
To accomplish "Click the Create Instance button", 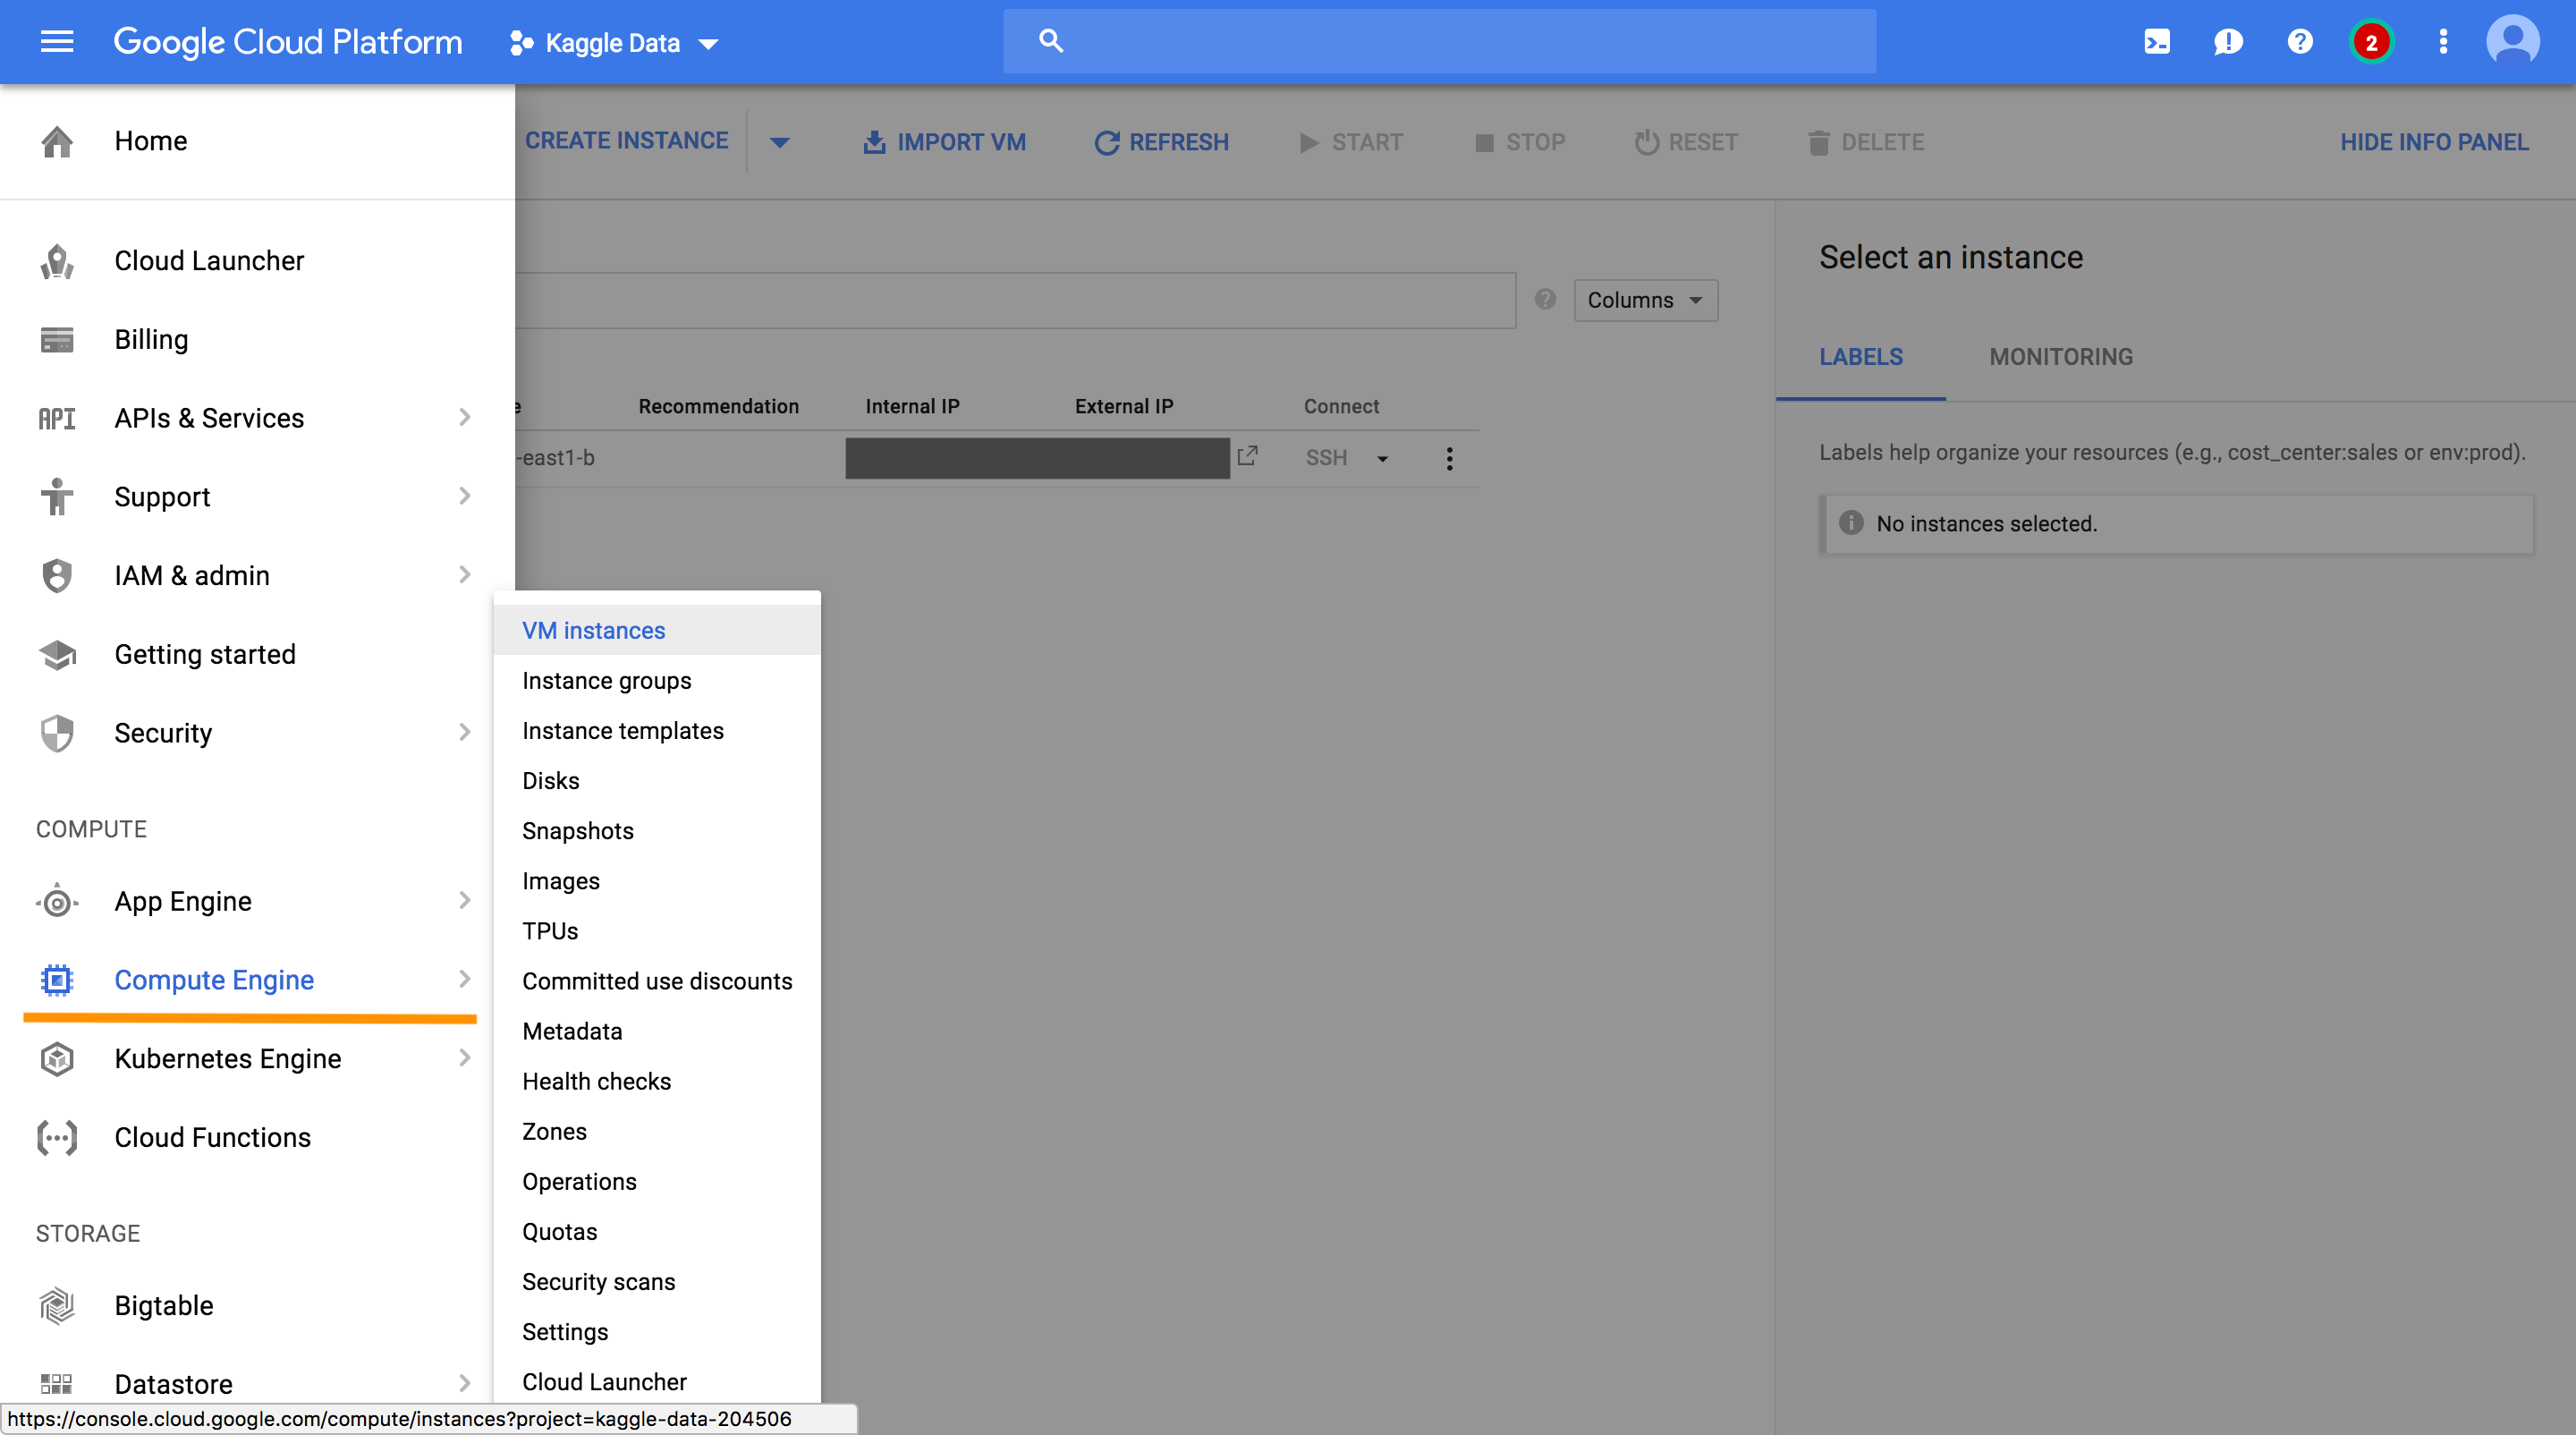I will (x=627, y=141).
